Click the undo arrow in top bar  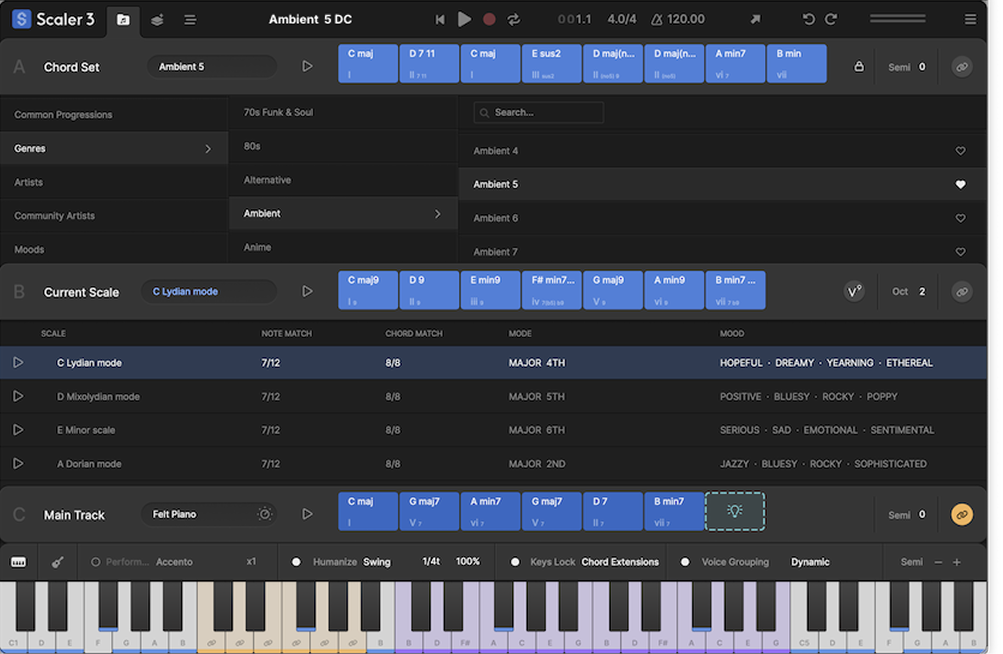pos(809,19)
